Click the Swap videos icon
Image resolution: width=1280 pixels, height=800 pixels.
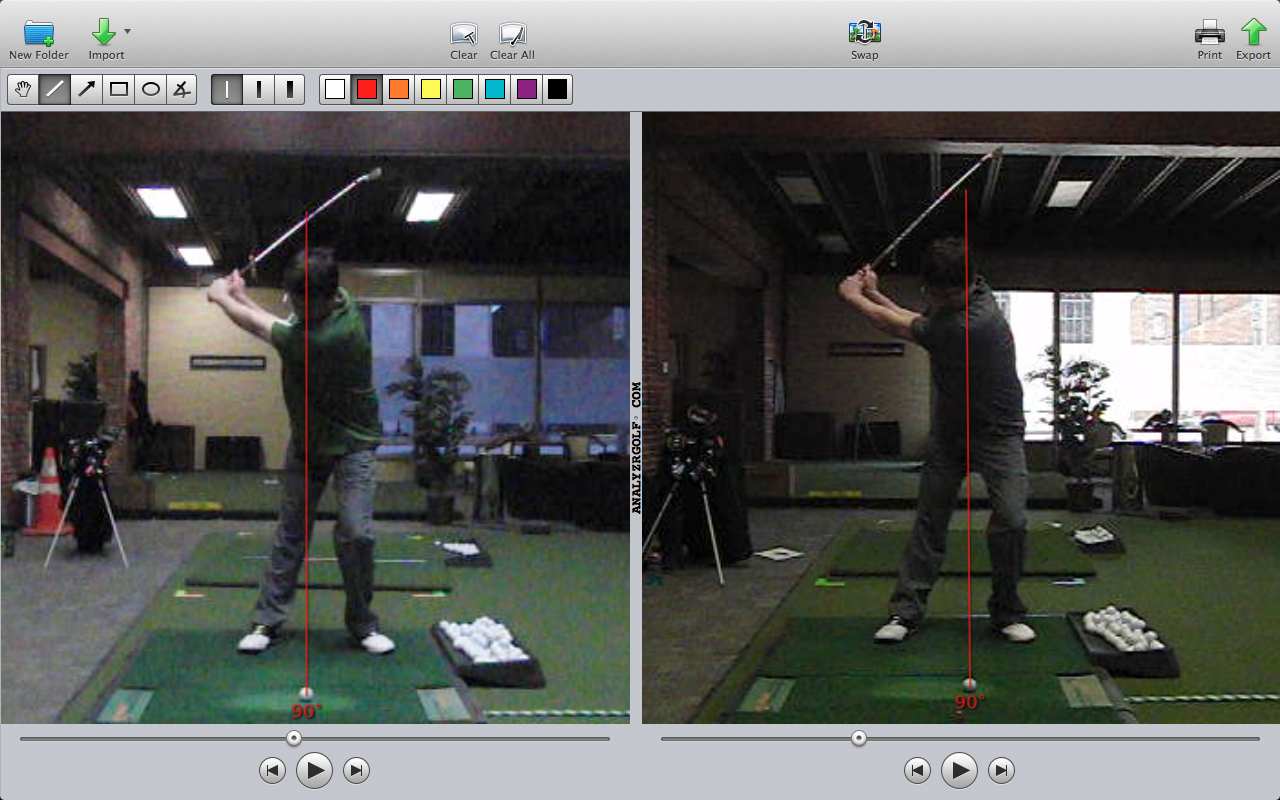(864, 33)
